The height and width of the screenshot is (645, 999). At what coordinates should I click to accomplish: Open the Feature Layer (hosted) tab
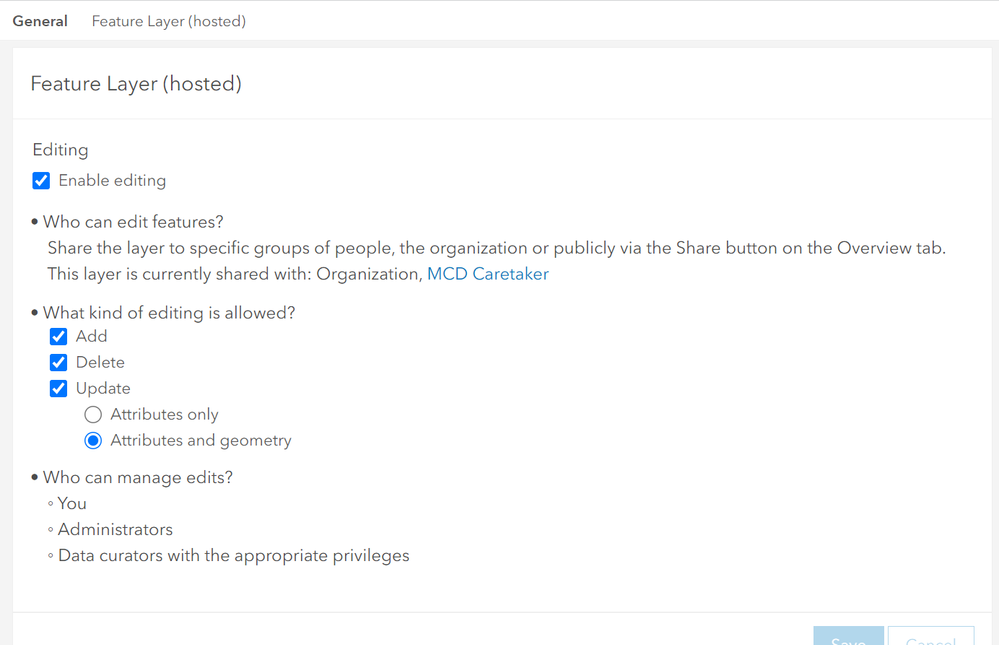(168, 21)
